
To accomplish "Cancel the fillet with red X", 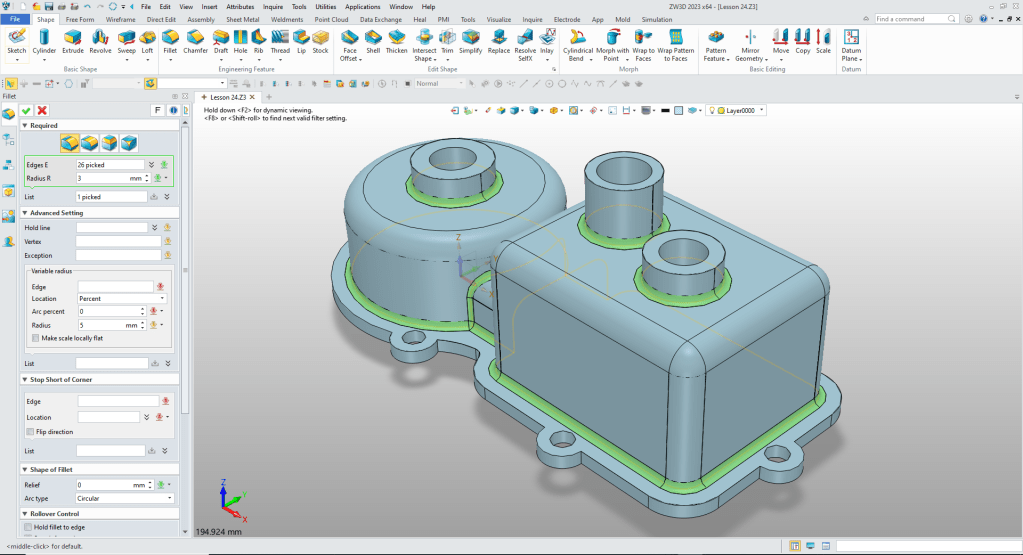I will click(x=42, y=110).
